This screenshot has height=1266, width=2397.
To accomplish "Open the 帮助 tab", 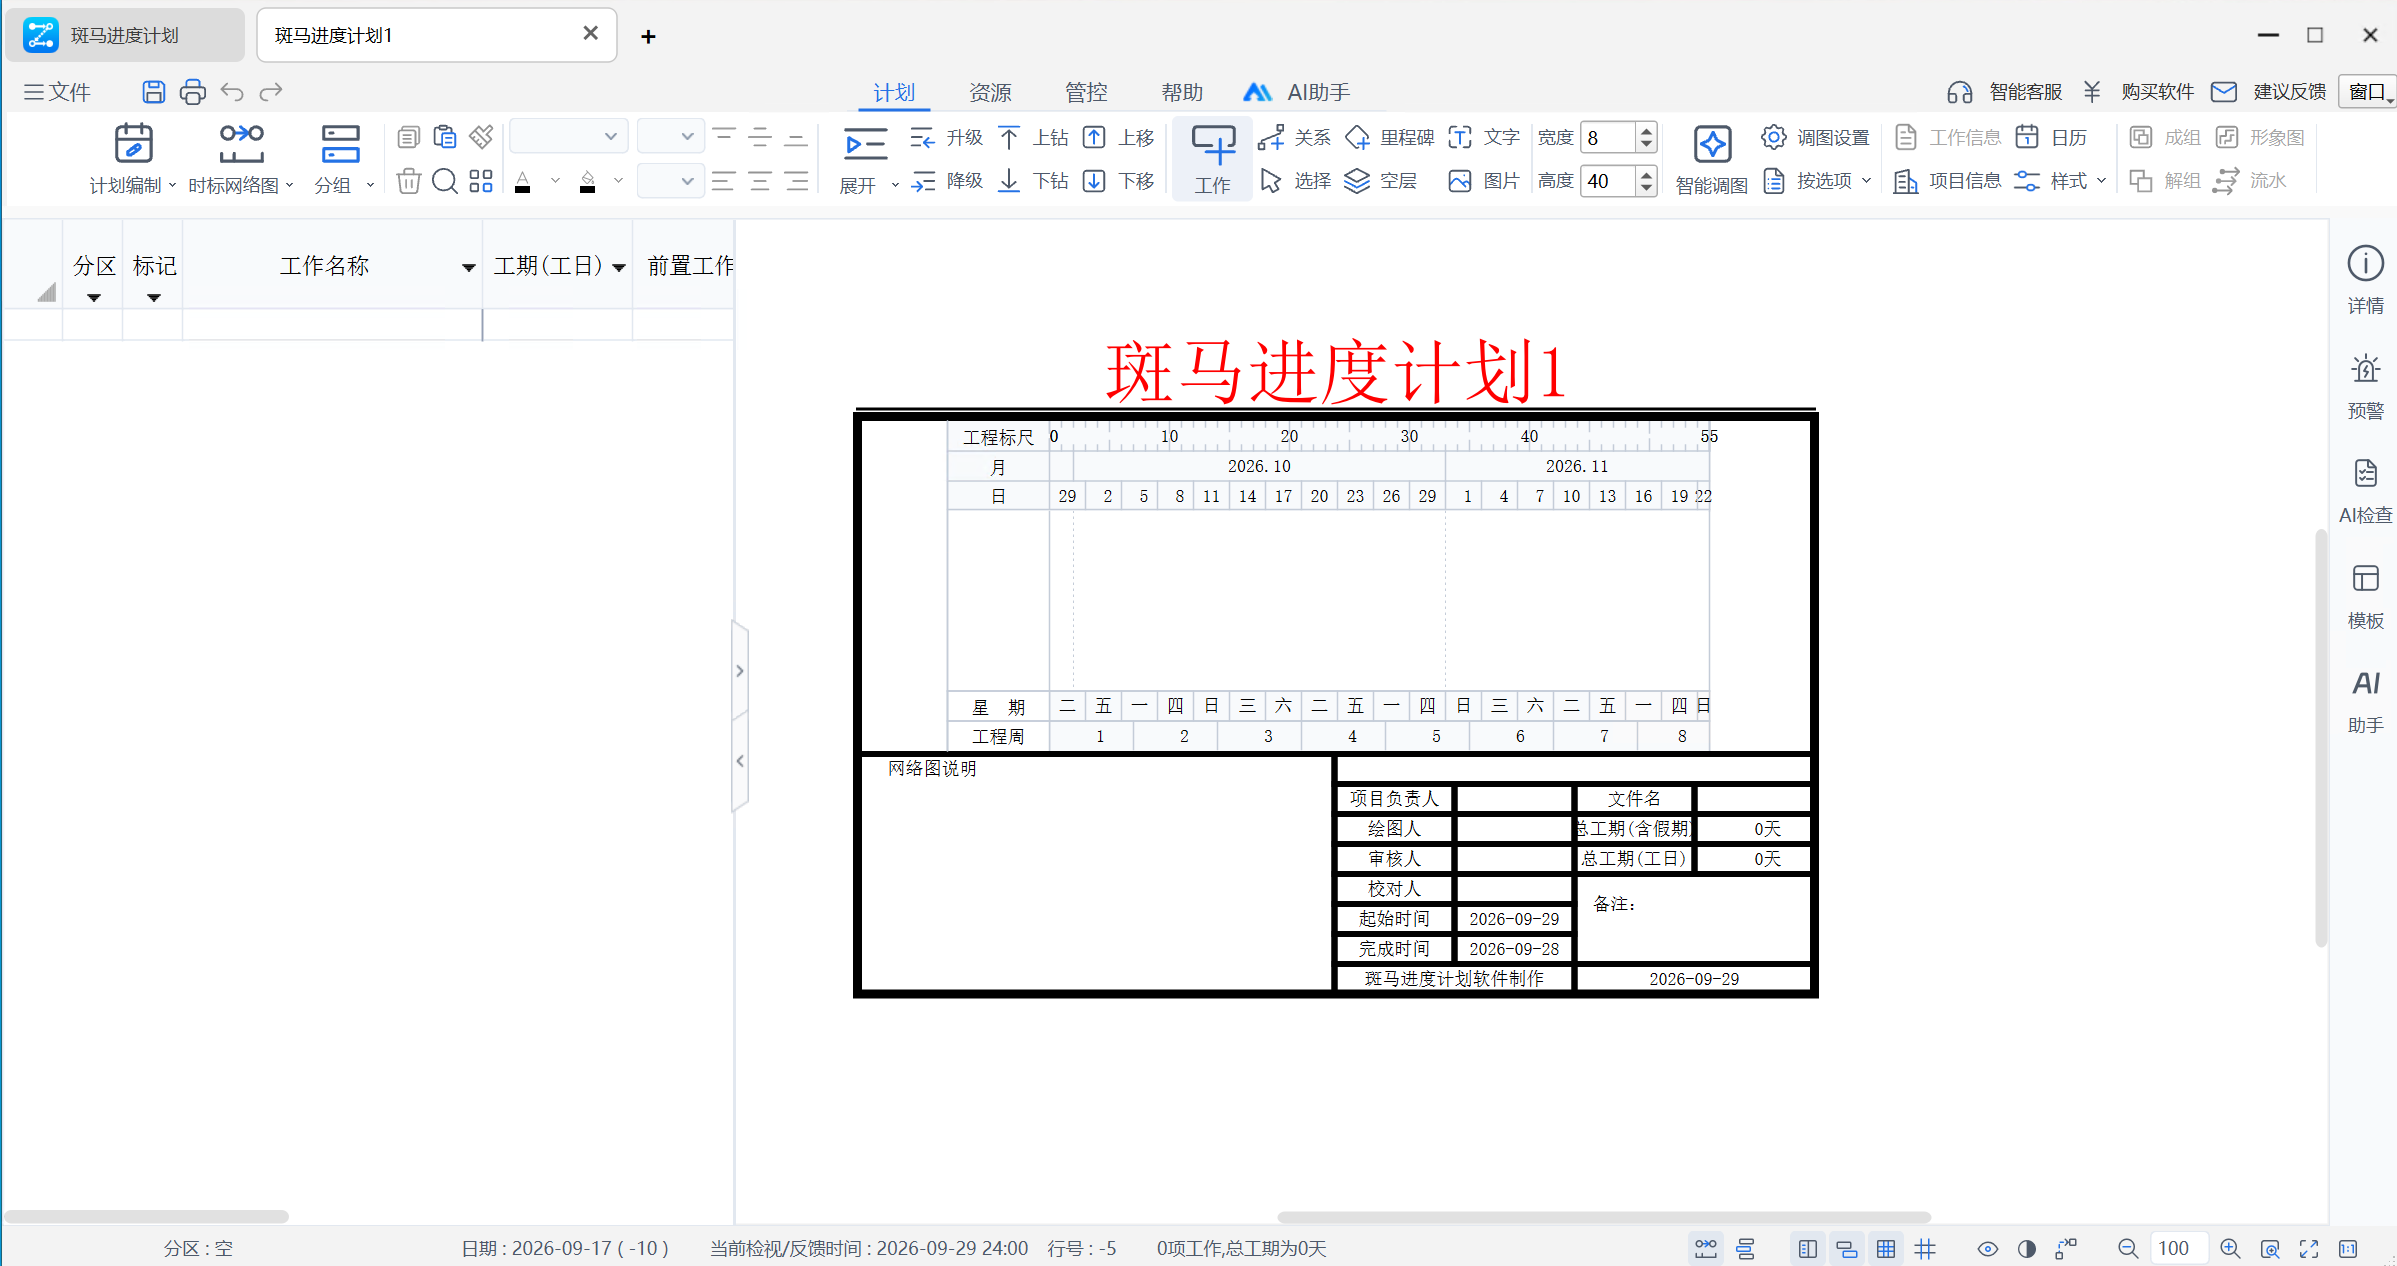I will click(x=1182, y=92).
